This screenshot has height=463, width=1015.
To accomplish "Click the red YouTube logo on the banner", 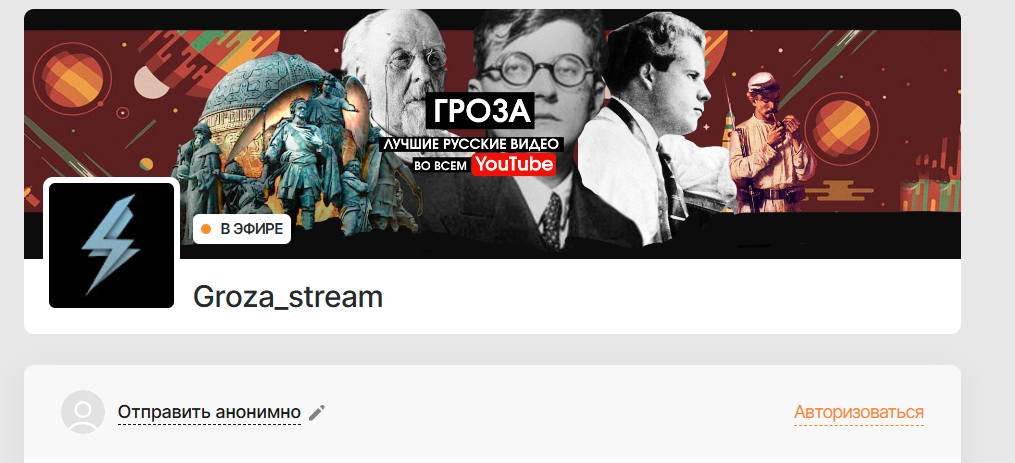I will point(513,164).
